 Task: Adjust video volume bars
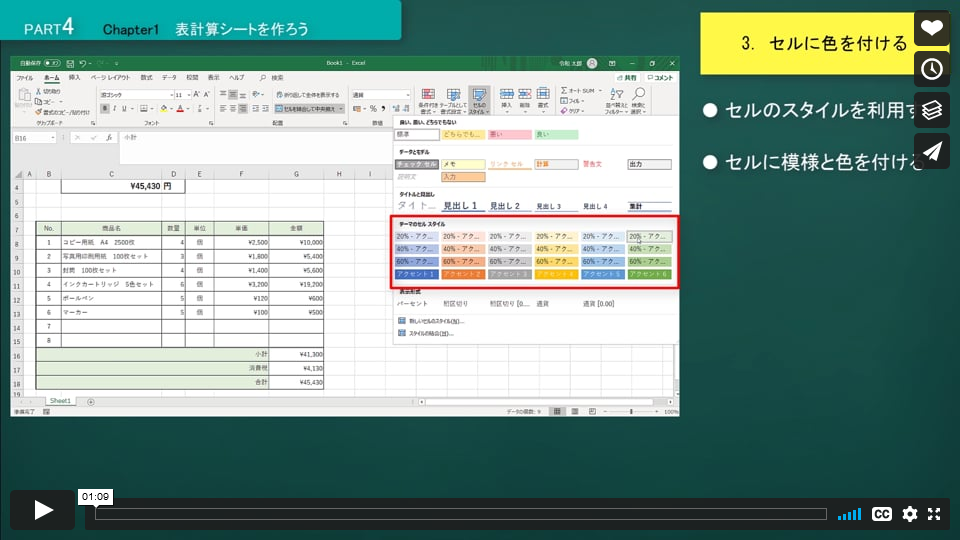click(x=849, y=514)
